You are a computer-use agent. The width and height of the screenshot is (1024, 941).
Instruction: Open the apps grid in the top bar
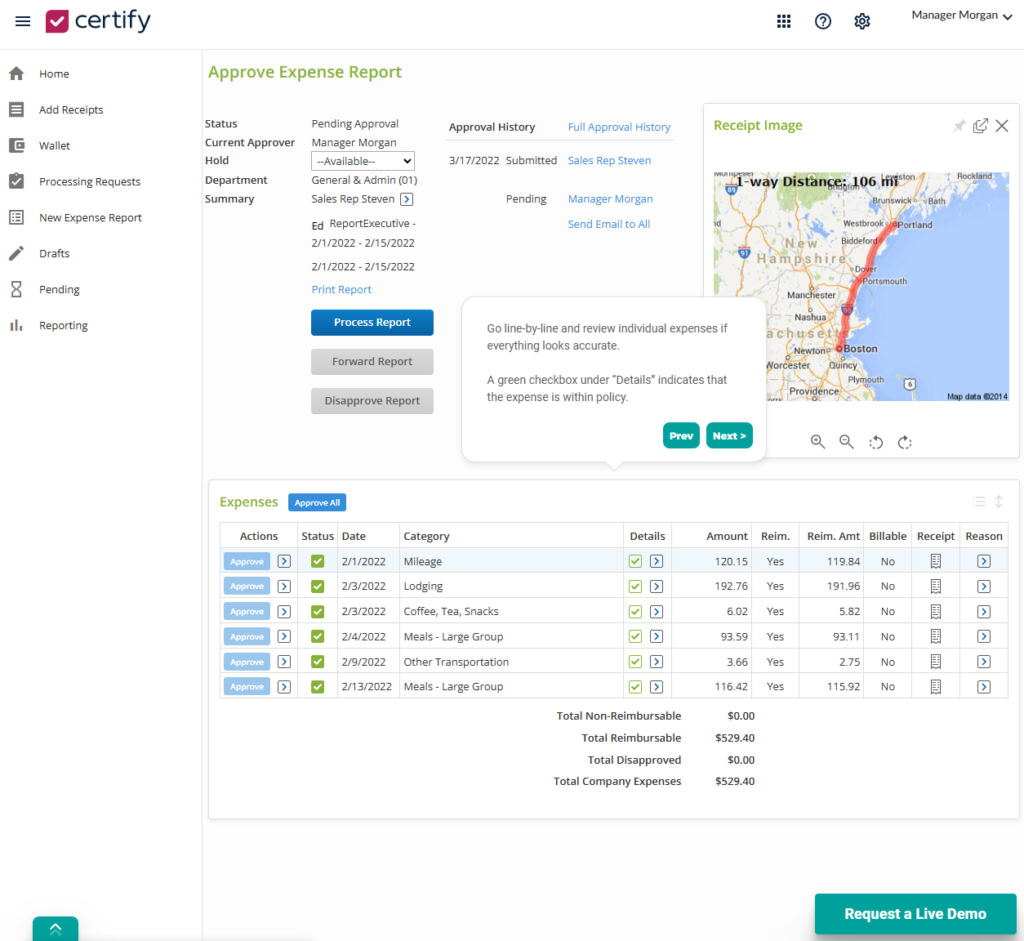pyautogui.click(x=784, y=20)
